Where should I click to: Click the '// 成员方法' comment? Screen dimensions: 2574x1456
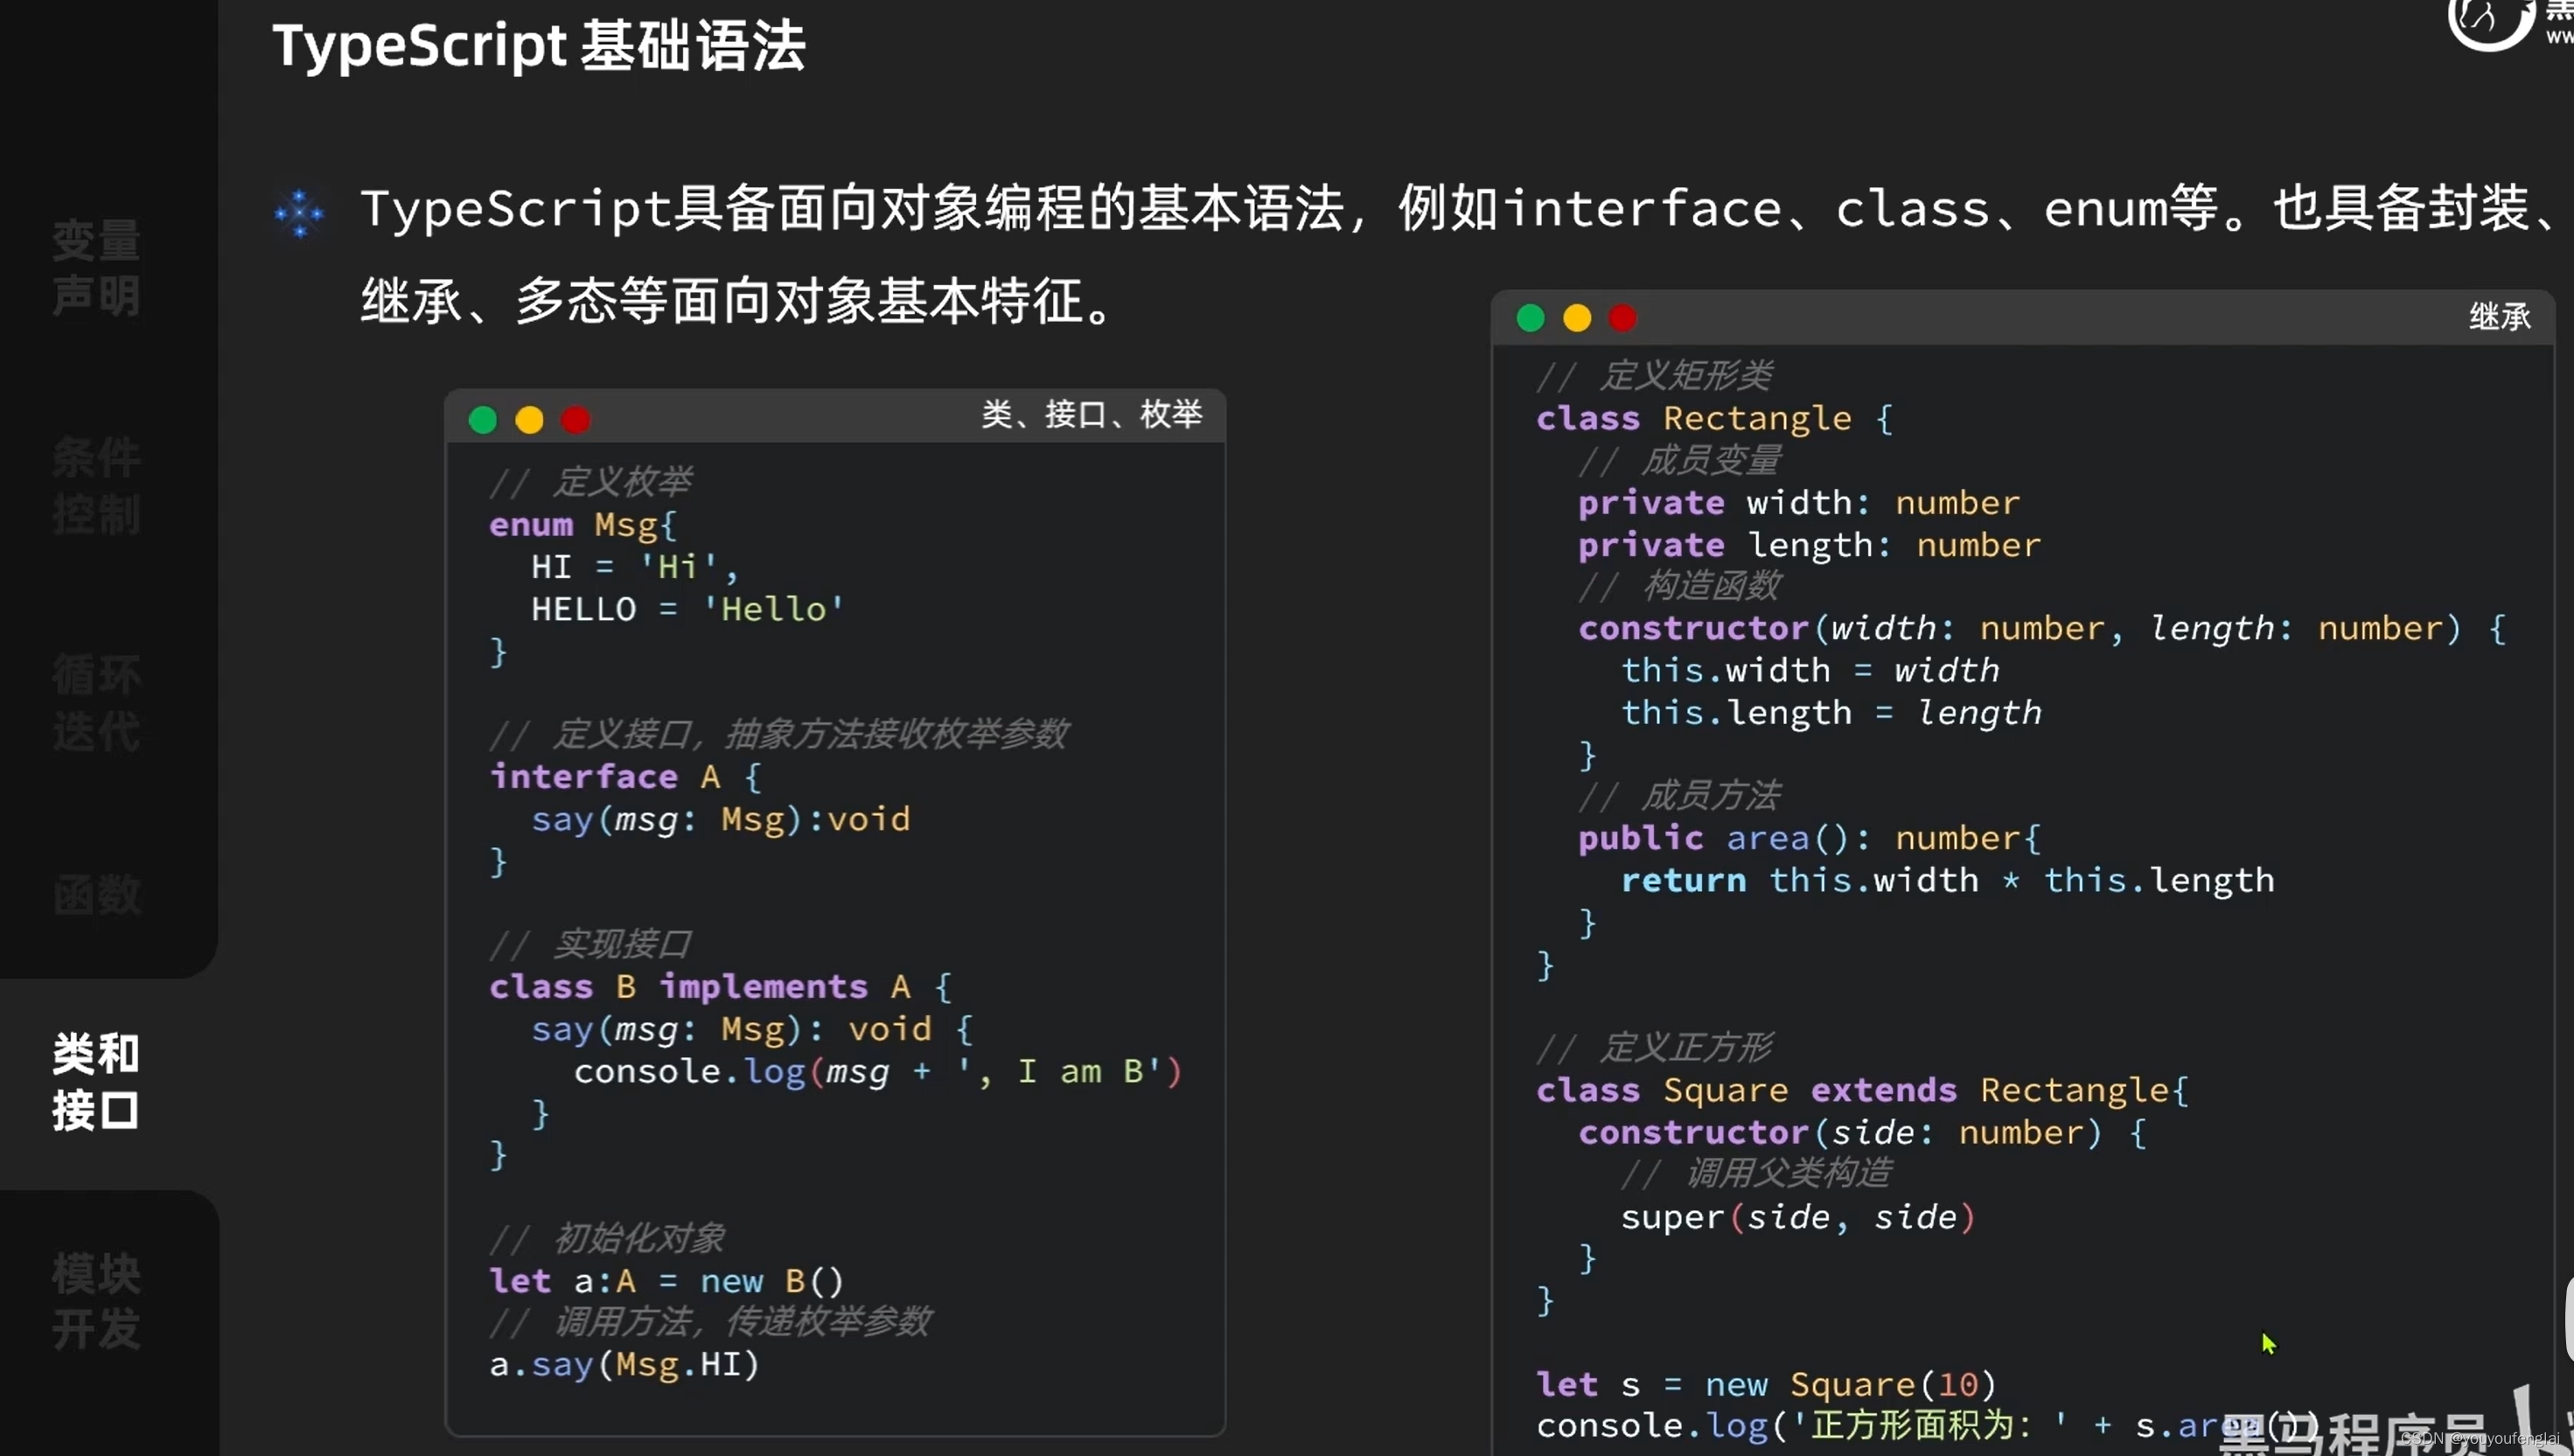tap(1679, 796)
